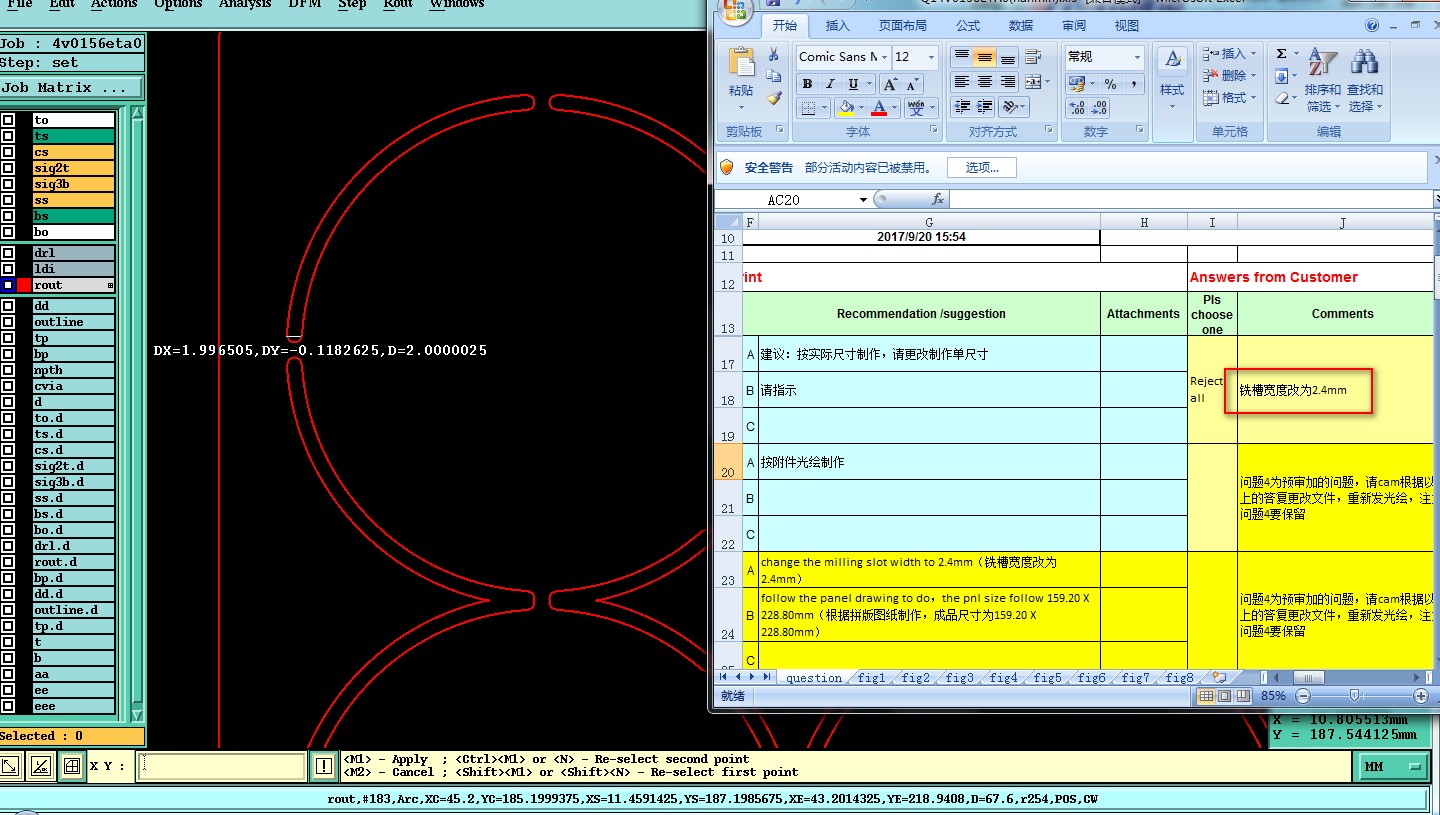Open the font name dropdown showing Comic Sans
The height and width of the screenshot is (815, 1440).
884,57
